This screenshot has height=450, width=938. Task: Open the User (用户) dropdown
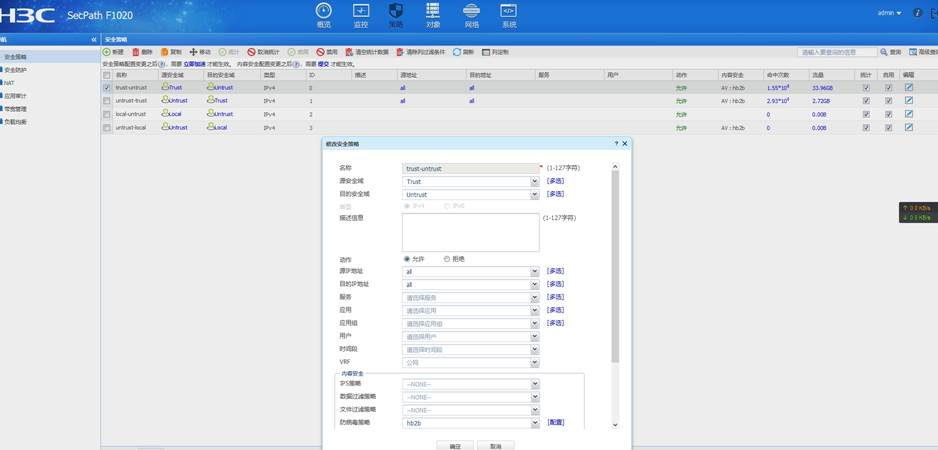534,336
